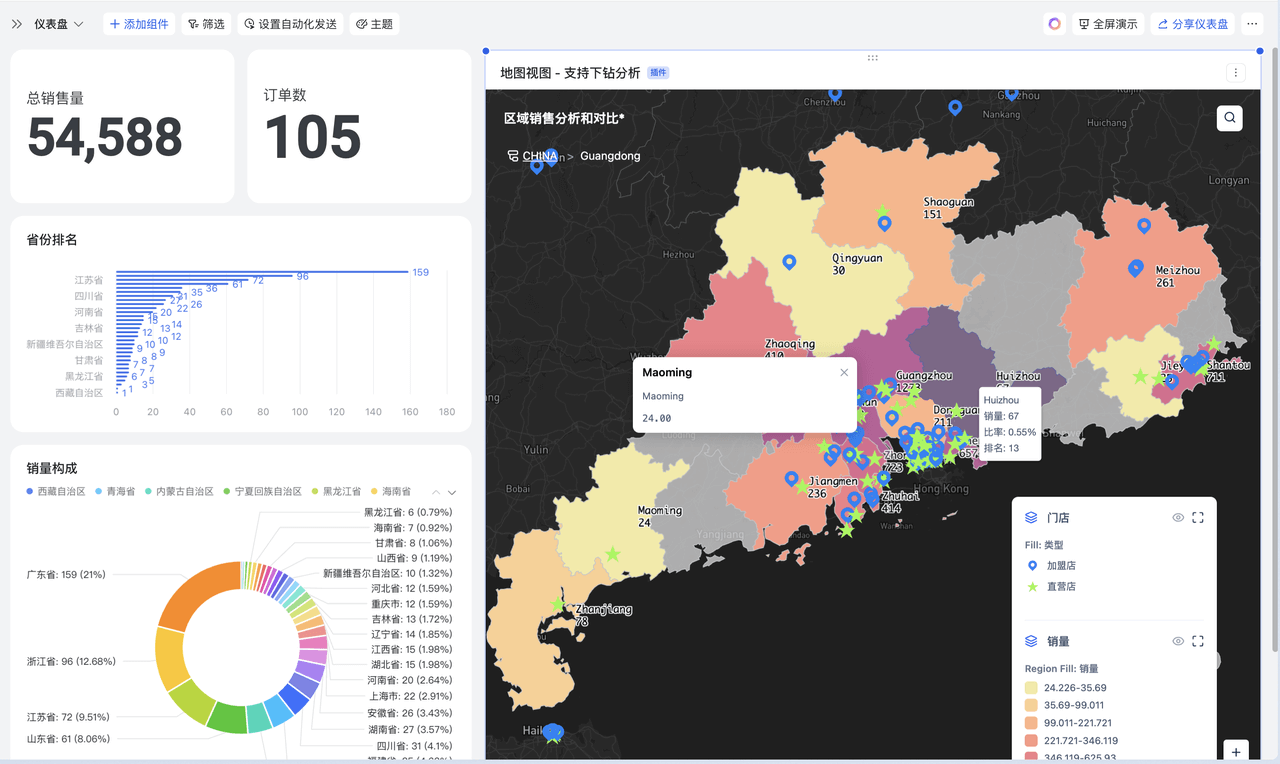
Task: Toggle visibility of the 销量 layer
Action: [x=1178, y=641]
